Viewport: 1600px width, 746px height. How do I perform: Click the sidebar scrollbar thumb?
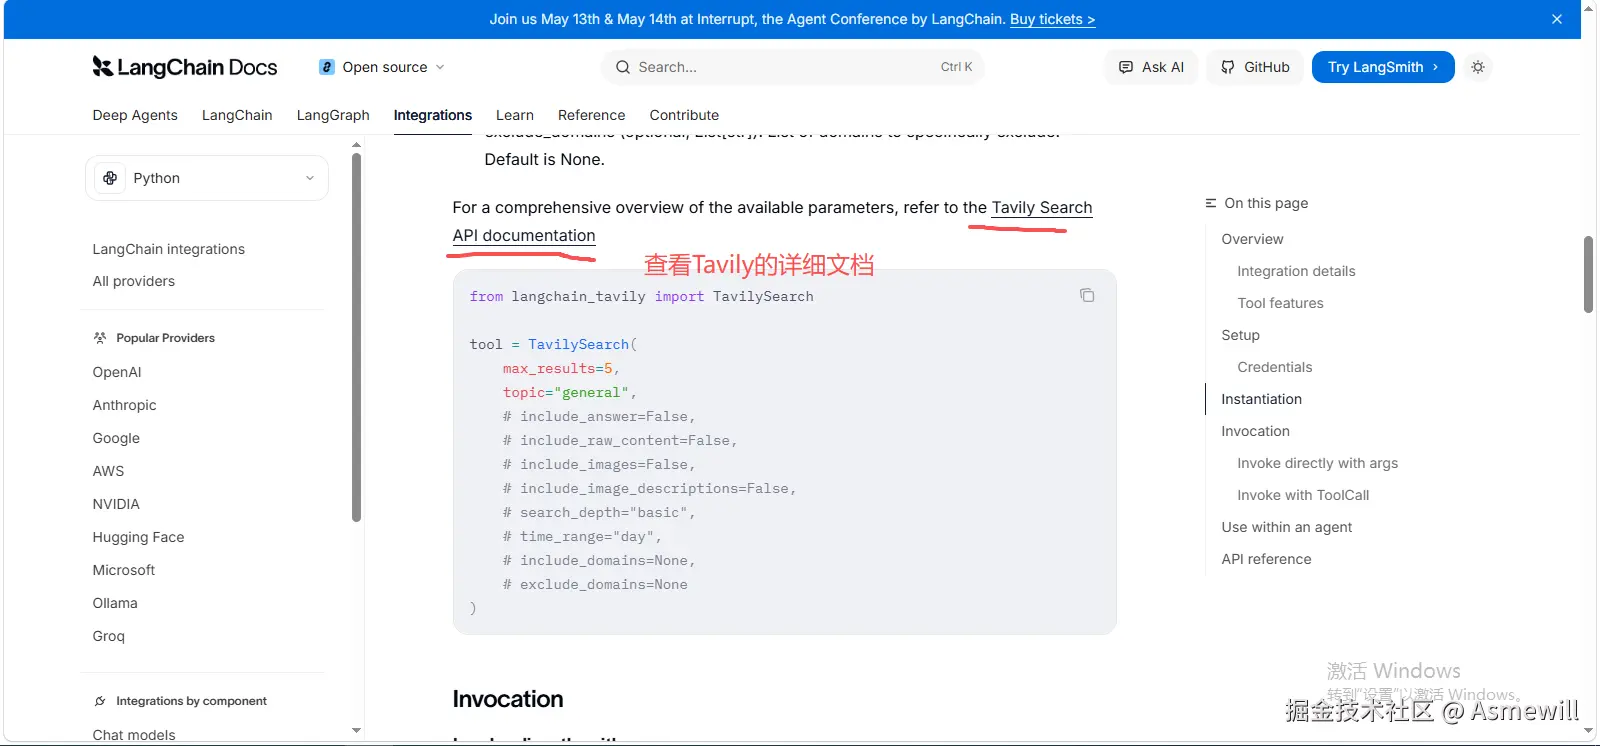(x=356, y=337)
